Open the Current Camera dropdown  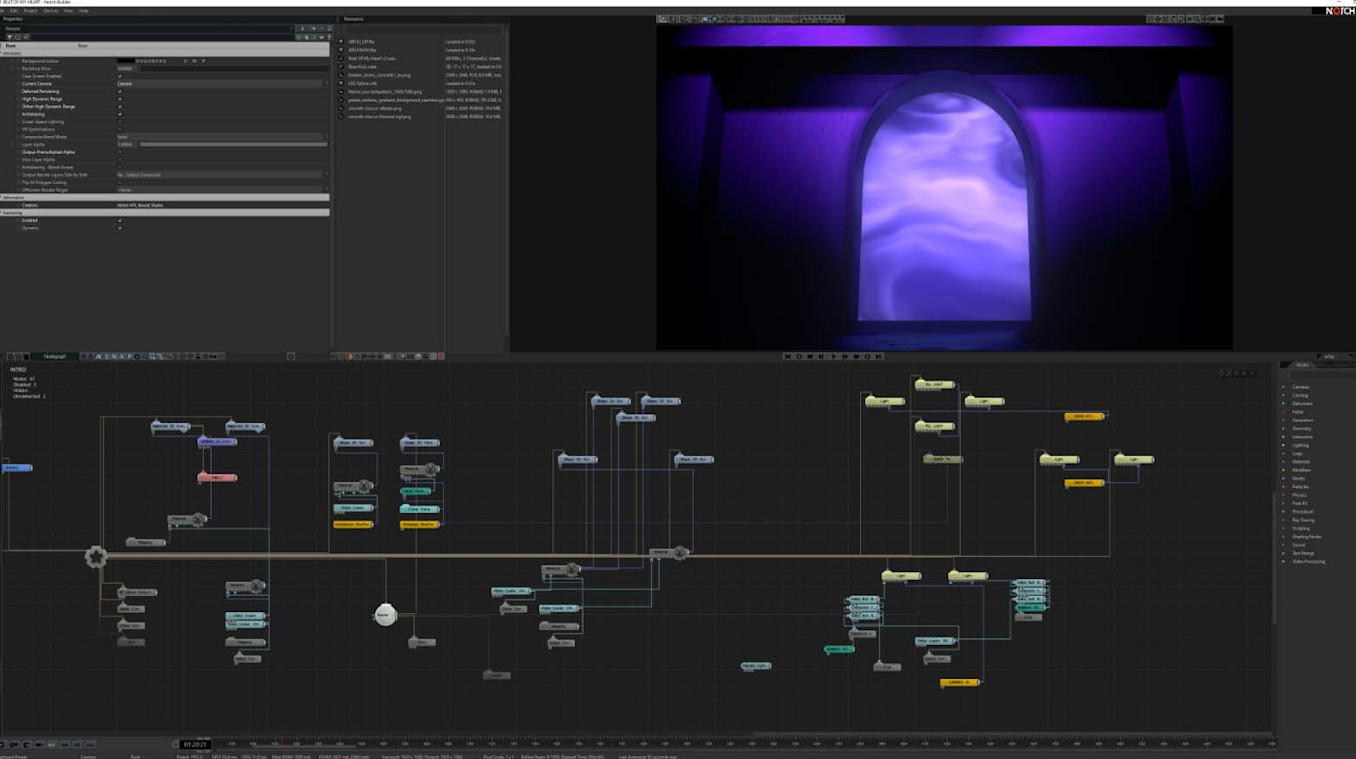[222, 84]
